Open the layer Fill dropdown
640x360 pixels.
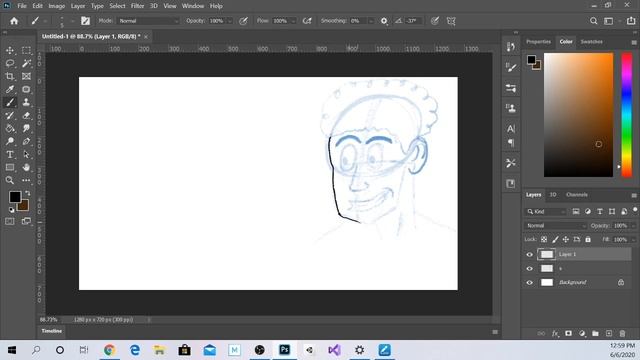pyautogui.click(x=633, y=239)
